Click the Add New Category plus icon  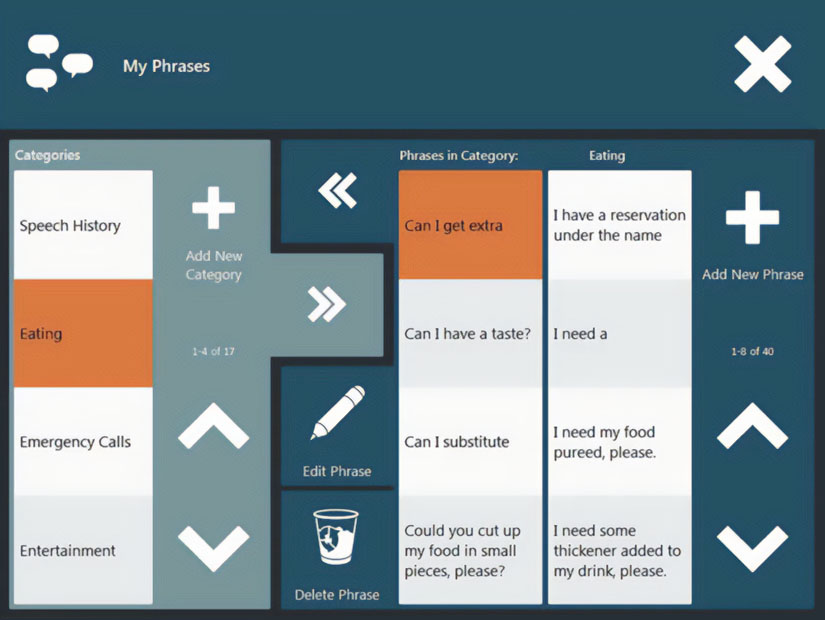pos(214,207)
